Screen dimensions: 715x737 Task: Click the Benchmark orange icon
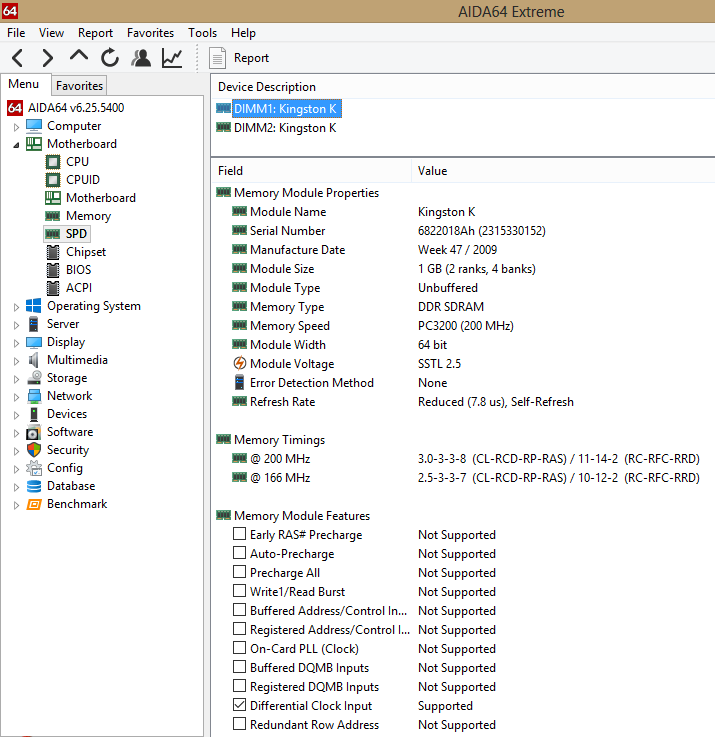34,504
